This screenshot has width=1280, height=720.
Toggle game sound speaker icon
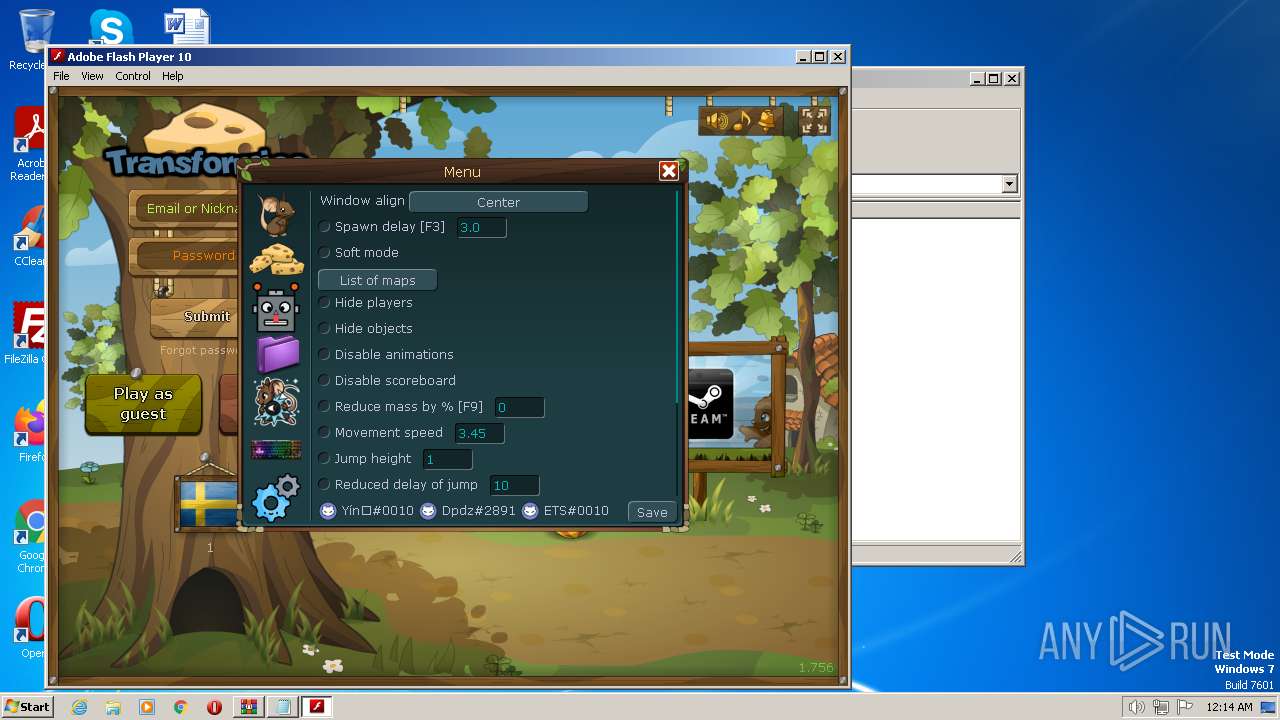pyautogui.click(x=717, y=121)
